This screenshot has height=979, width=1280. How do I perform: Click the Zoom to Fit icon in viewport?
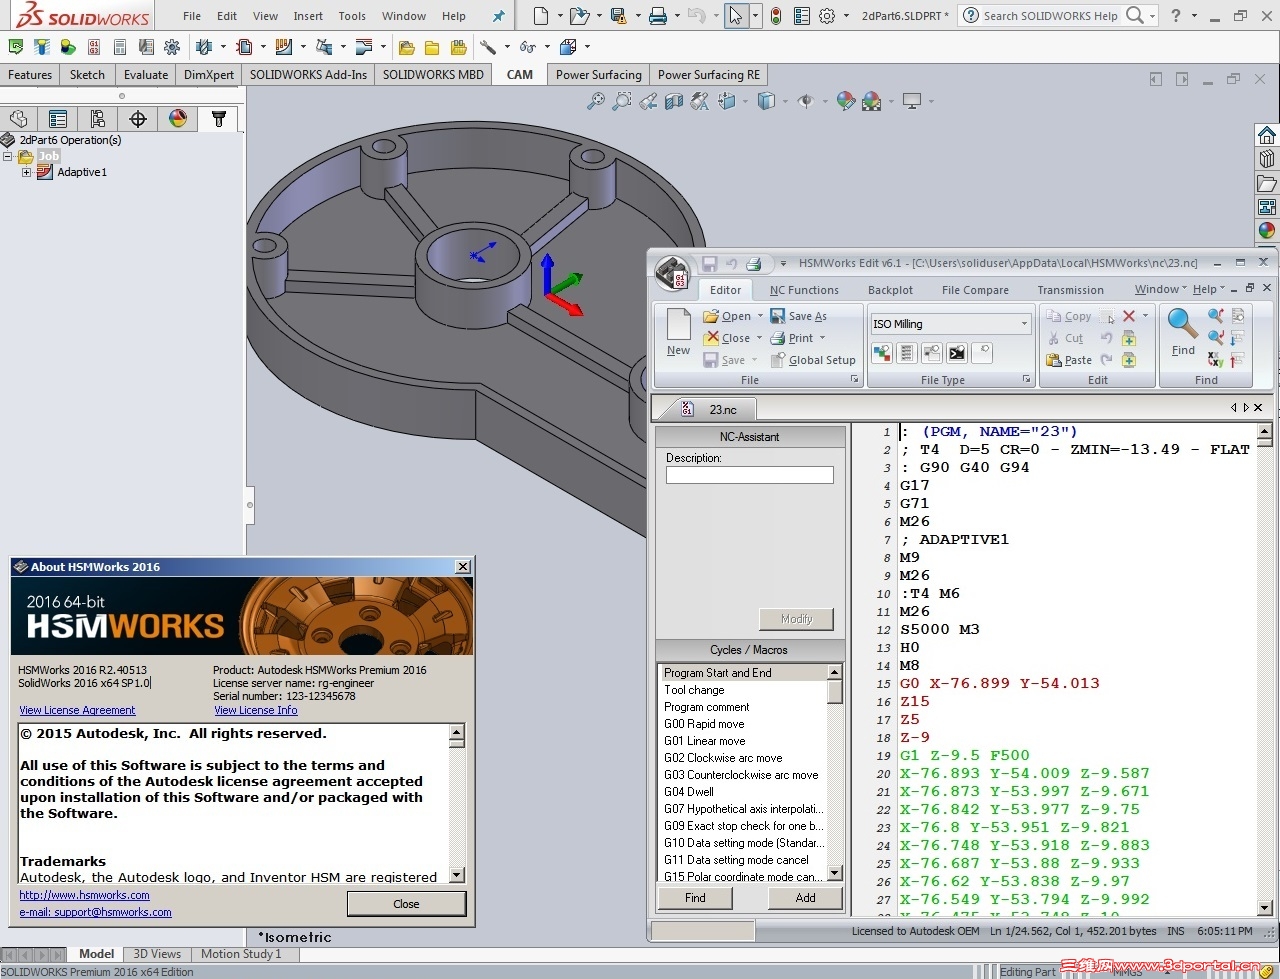pyautogui.click(x=596, y=101)
